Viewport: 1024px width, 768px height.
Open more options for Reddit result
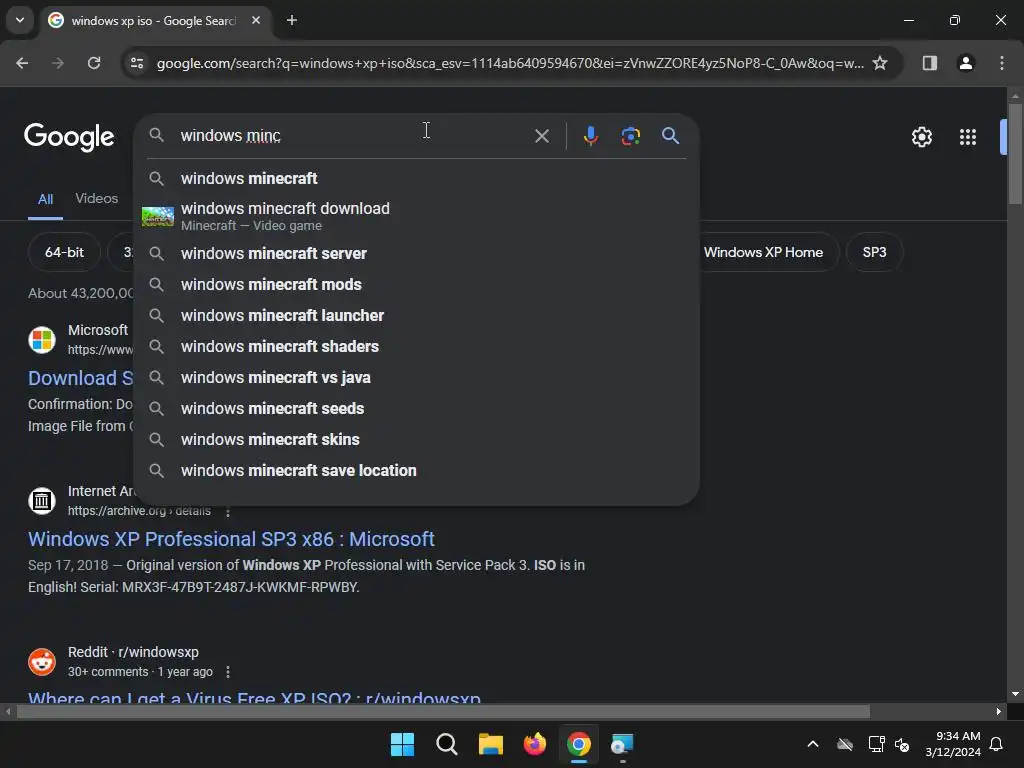[228, 672]
